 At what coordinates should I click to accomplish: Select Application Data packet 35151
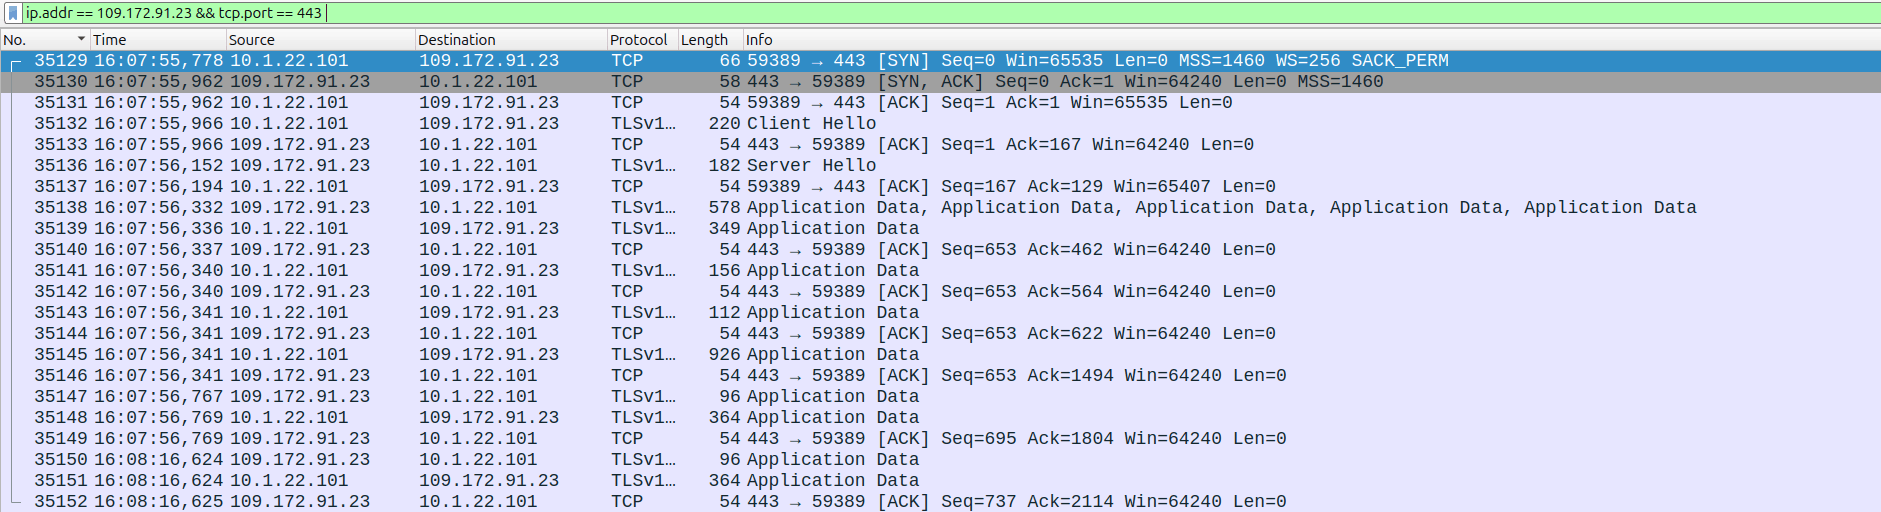click(940, 481)
